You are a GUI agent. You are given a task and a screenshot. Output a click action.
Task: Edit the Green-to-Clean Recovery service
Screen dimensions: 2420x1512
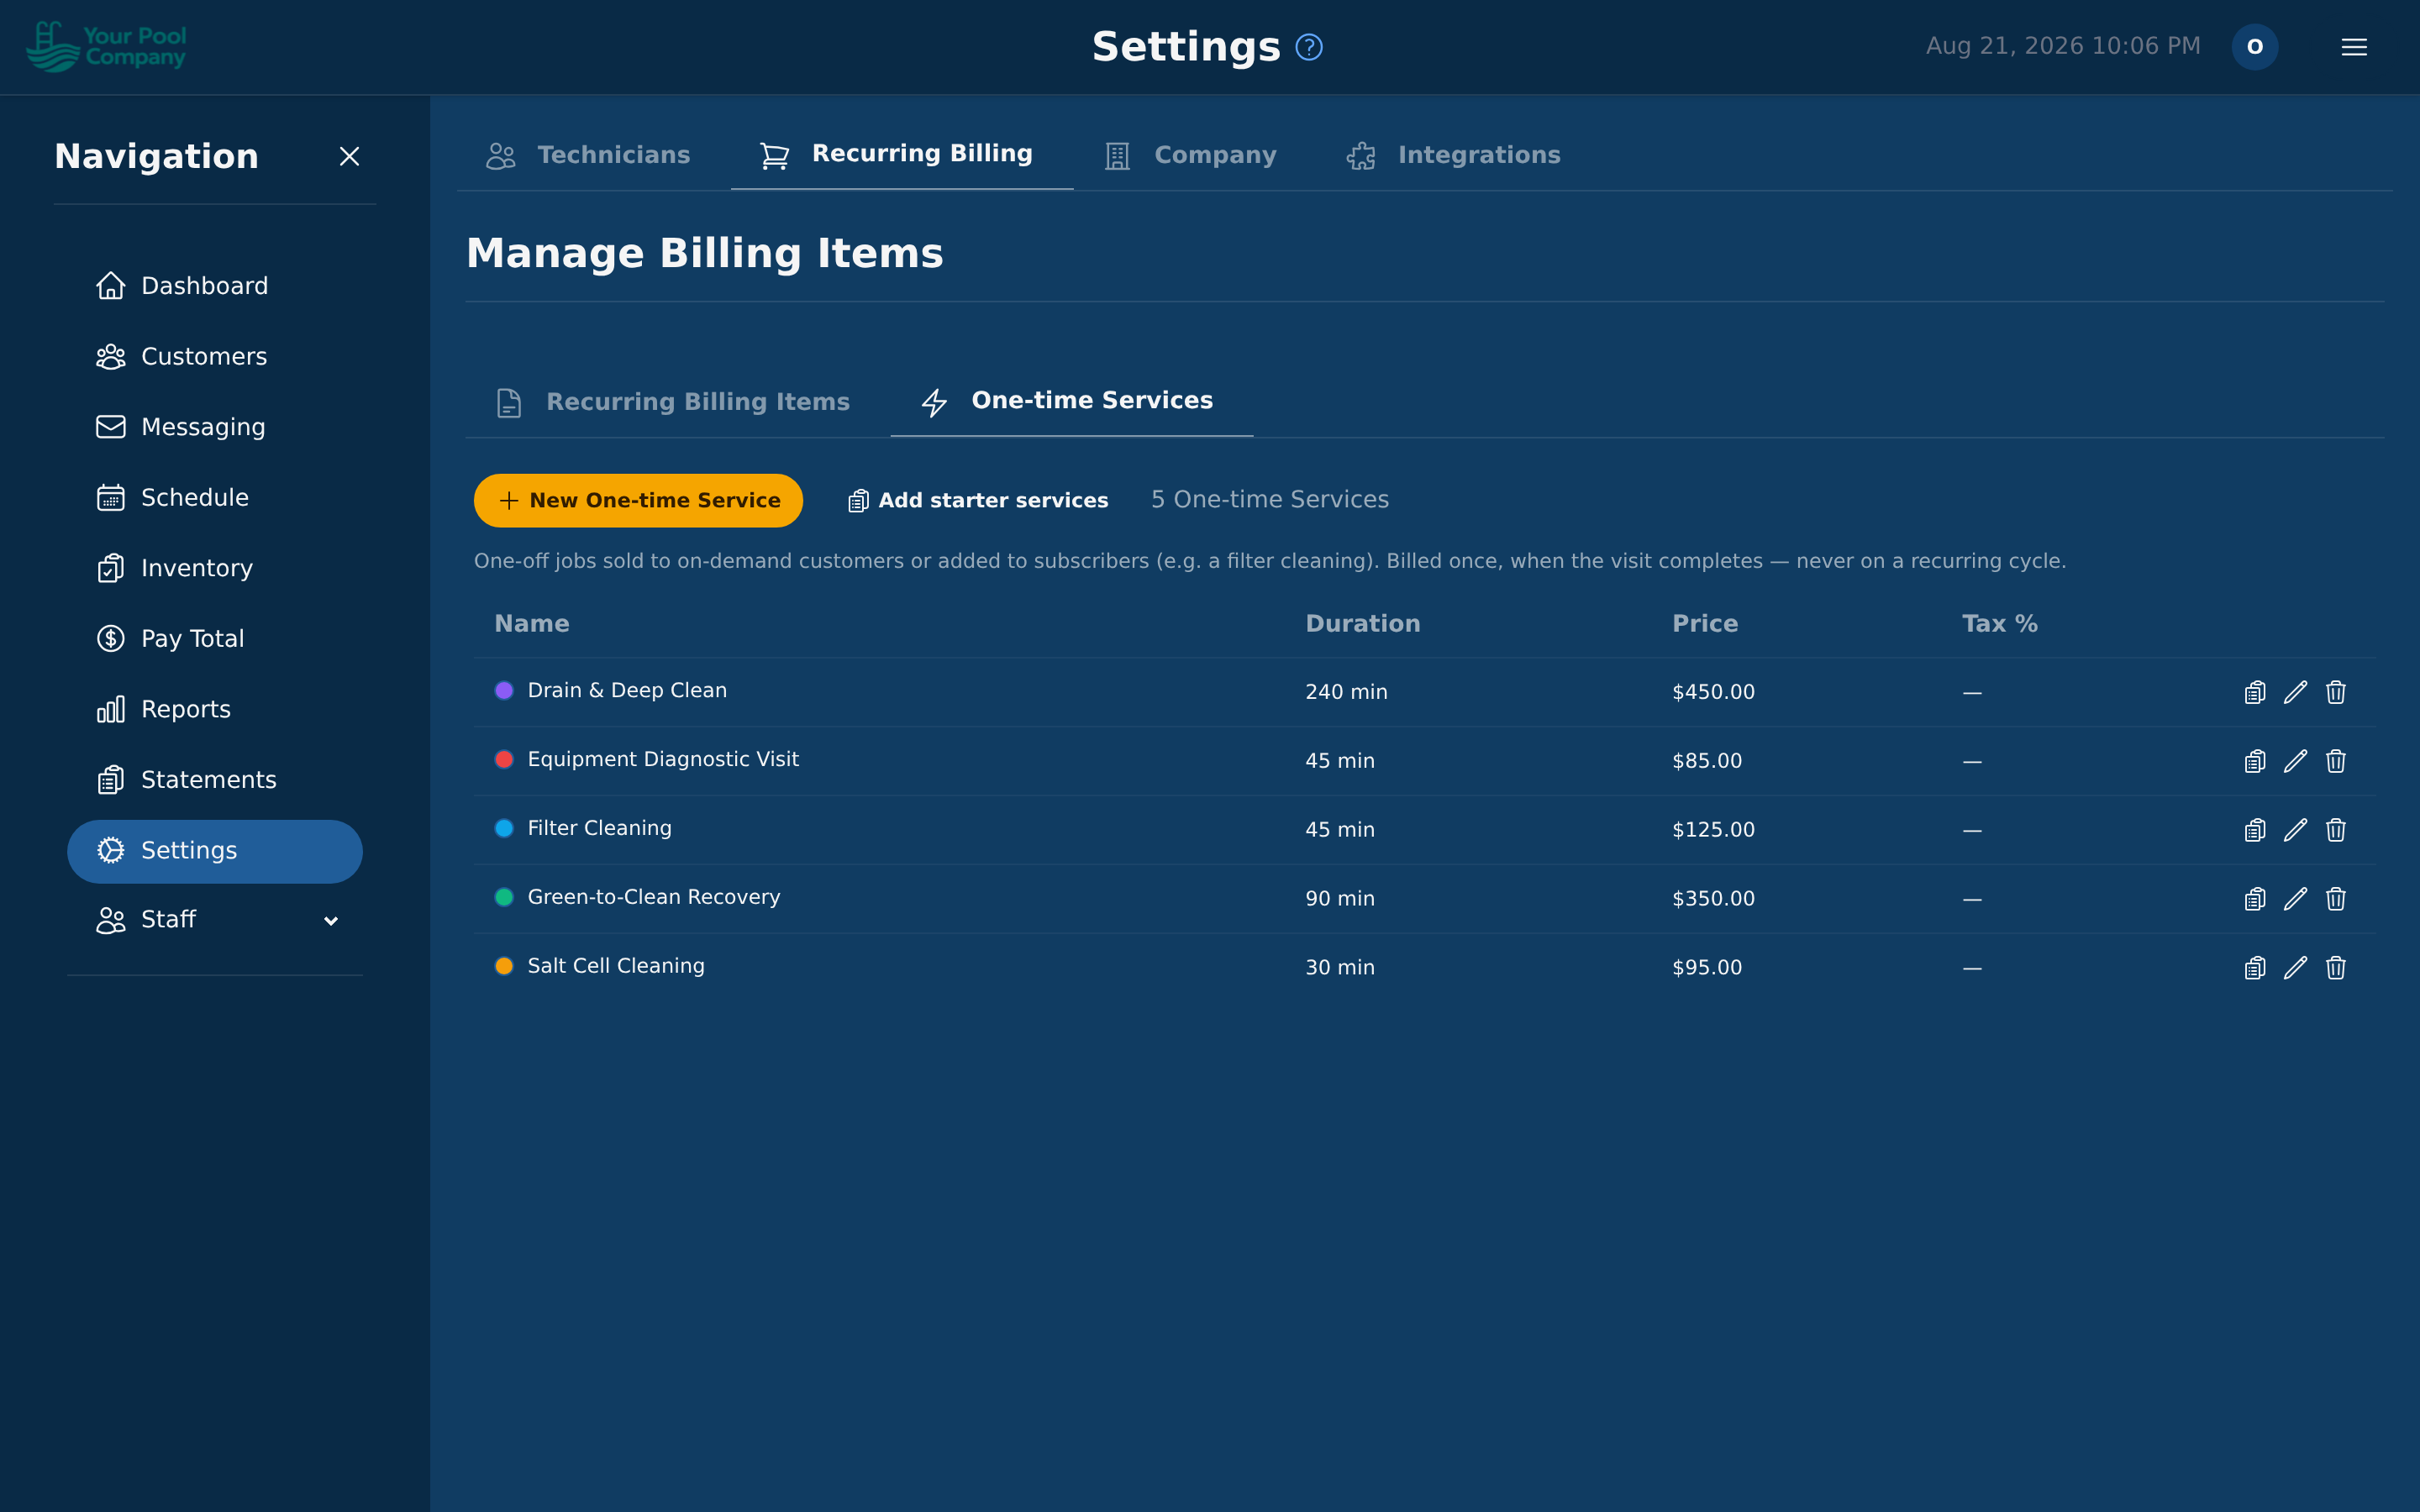pos(2295,899)
